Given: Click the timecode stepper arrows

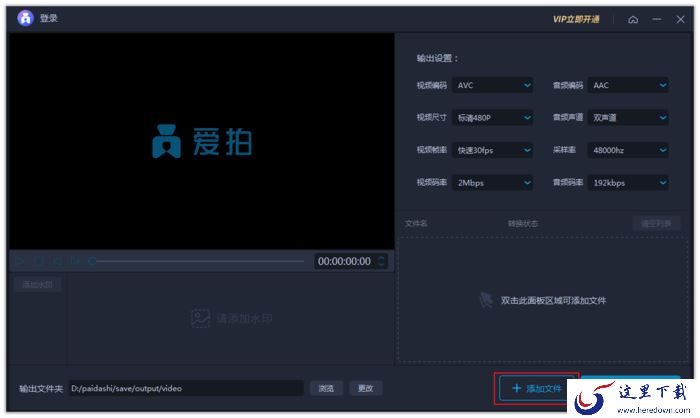Looking at the screenshot, I should [381, 261].
